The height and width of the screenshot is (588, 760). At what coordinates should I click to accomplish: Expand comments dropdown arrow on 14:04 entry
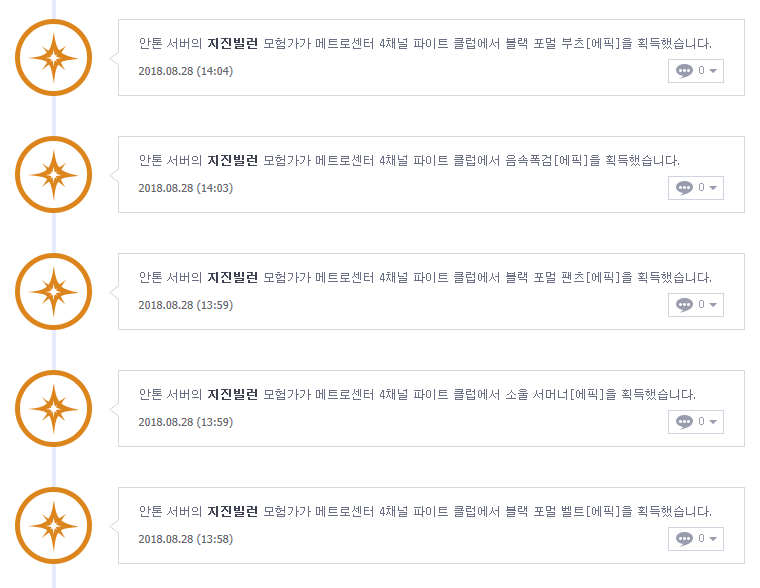point(712,71)
